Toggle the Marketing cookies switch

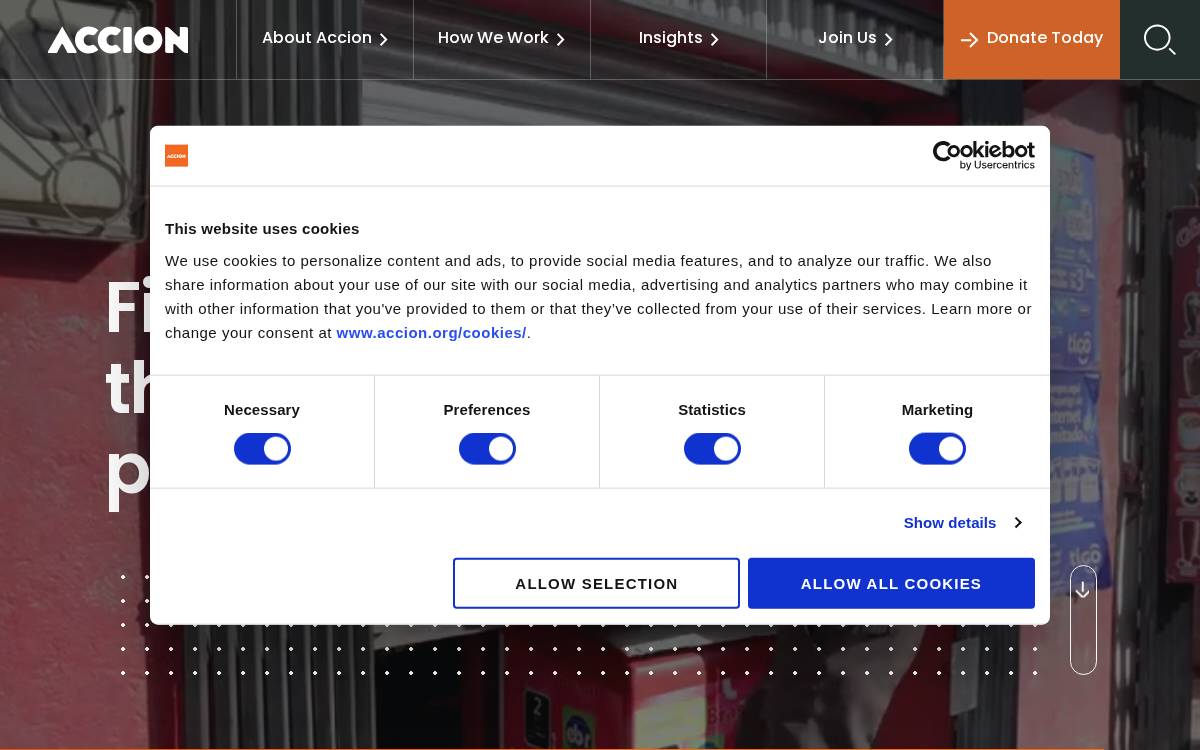937,449
